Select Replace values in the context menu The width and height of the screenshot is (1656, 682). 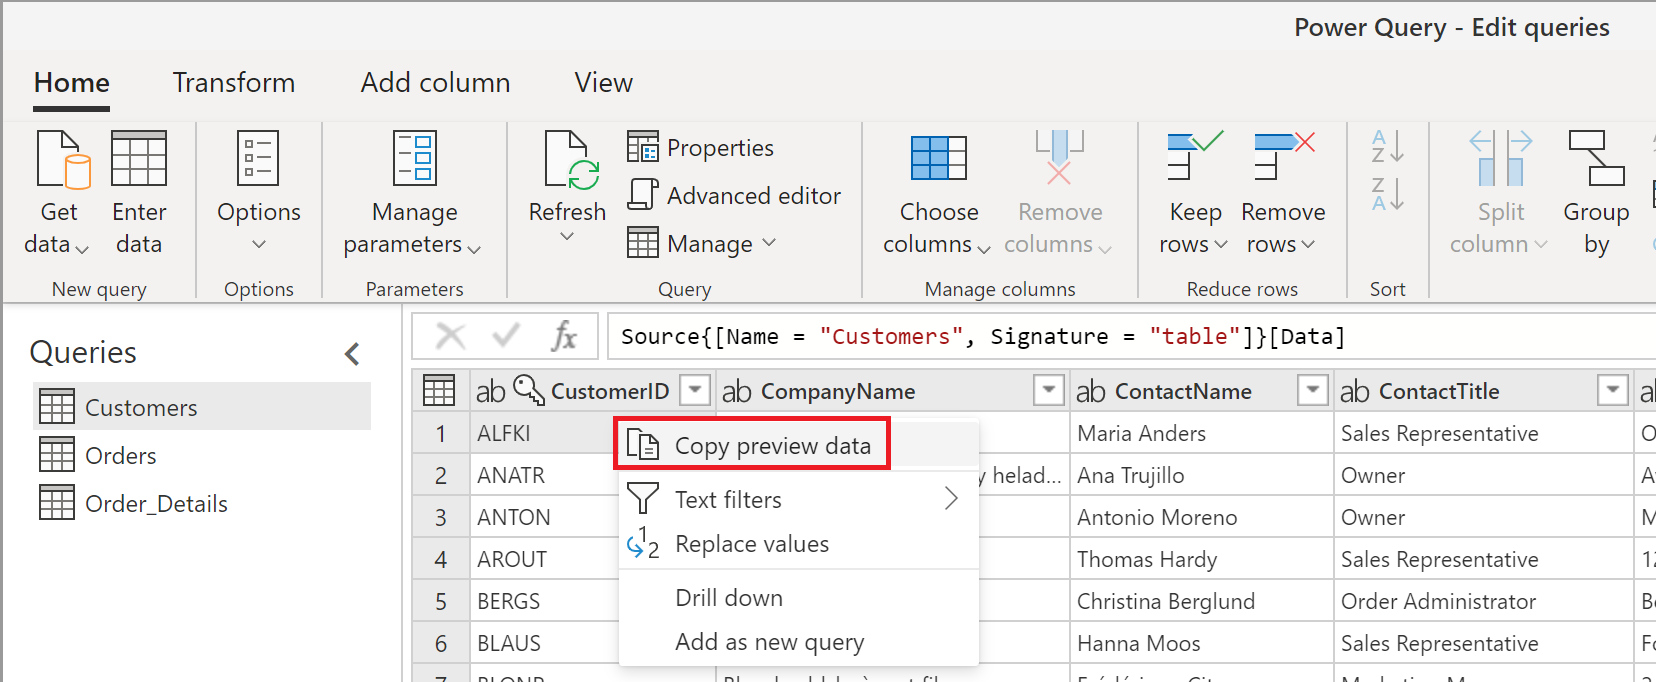tap(751, 544)
